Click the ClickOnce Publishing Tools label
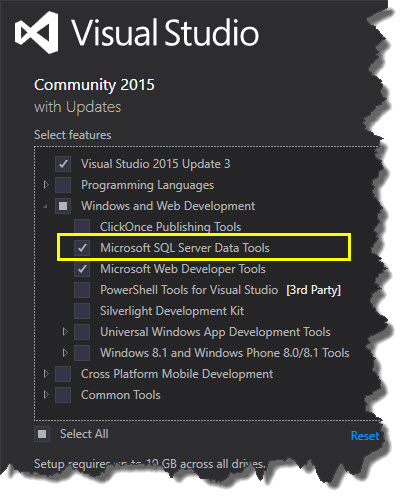Screen dimensions: 410x504 point(171,227)
